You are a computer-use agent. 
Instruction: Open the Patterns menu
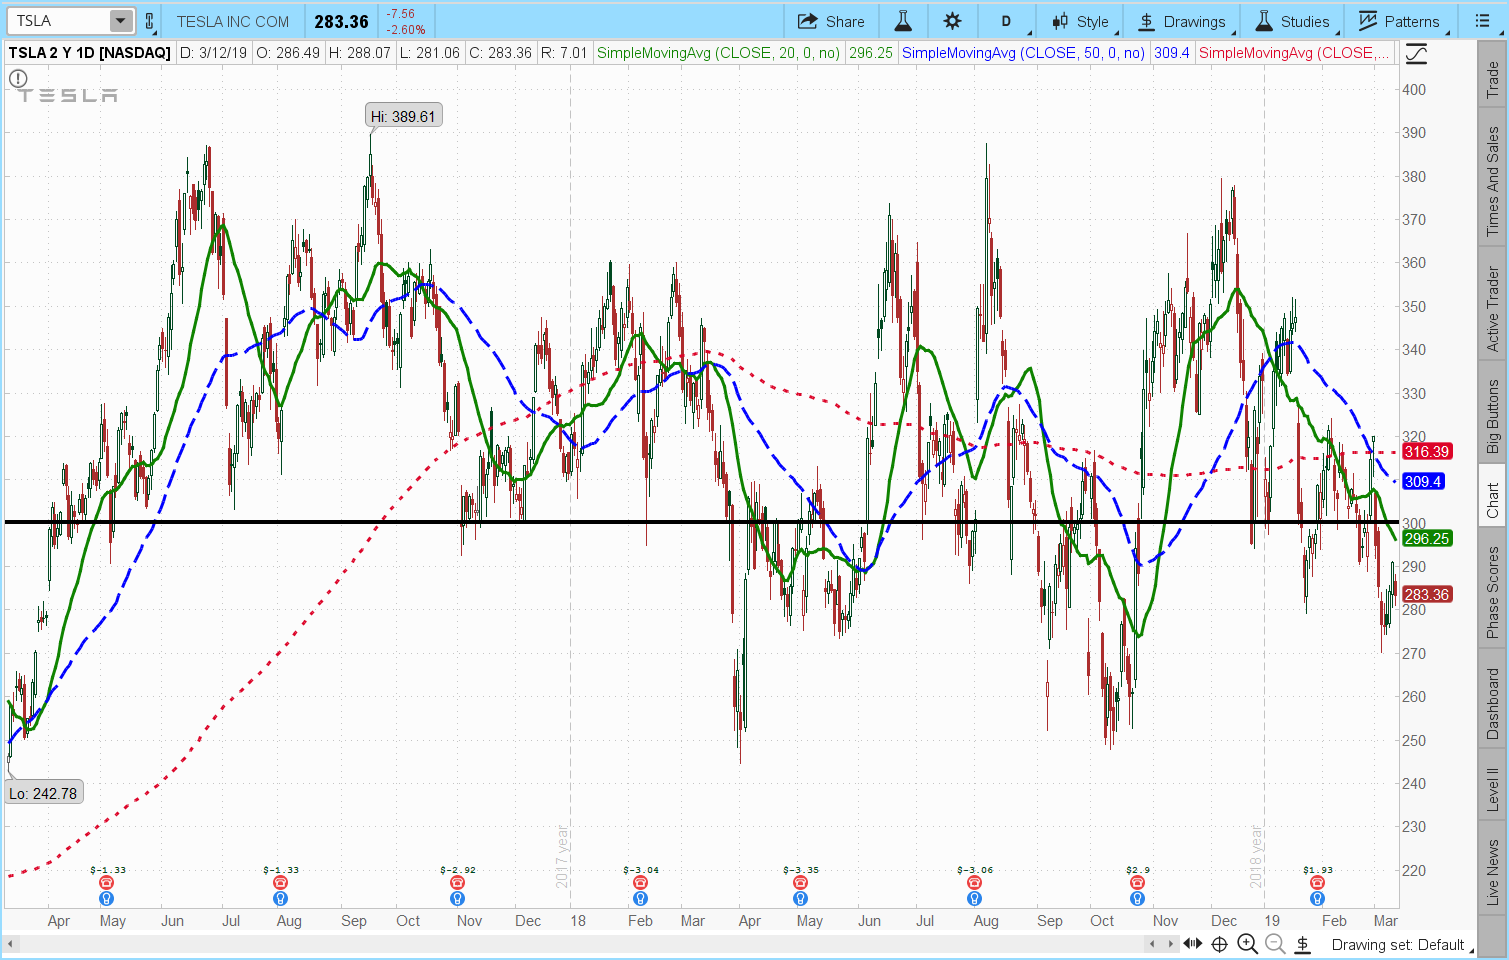[1399, 21]
